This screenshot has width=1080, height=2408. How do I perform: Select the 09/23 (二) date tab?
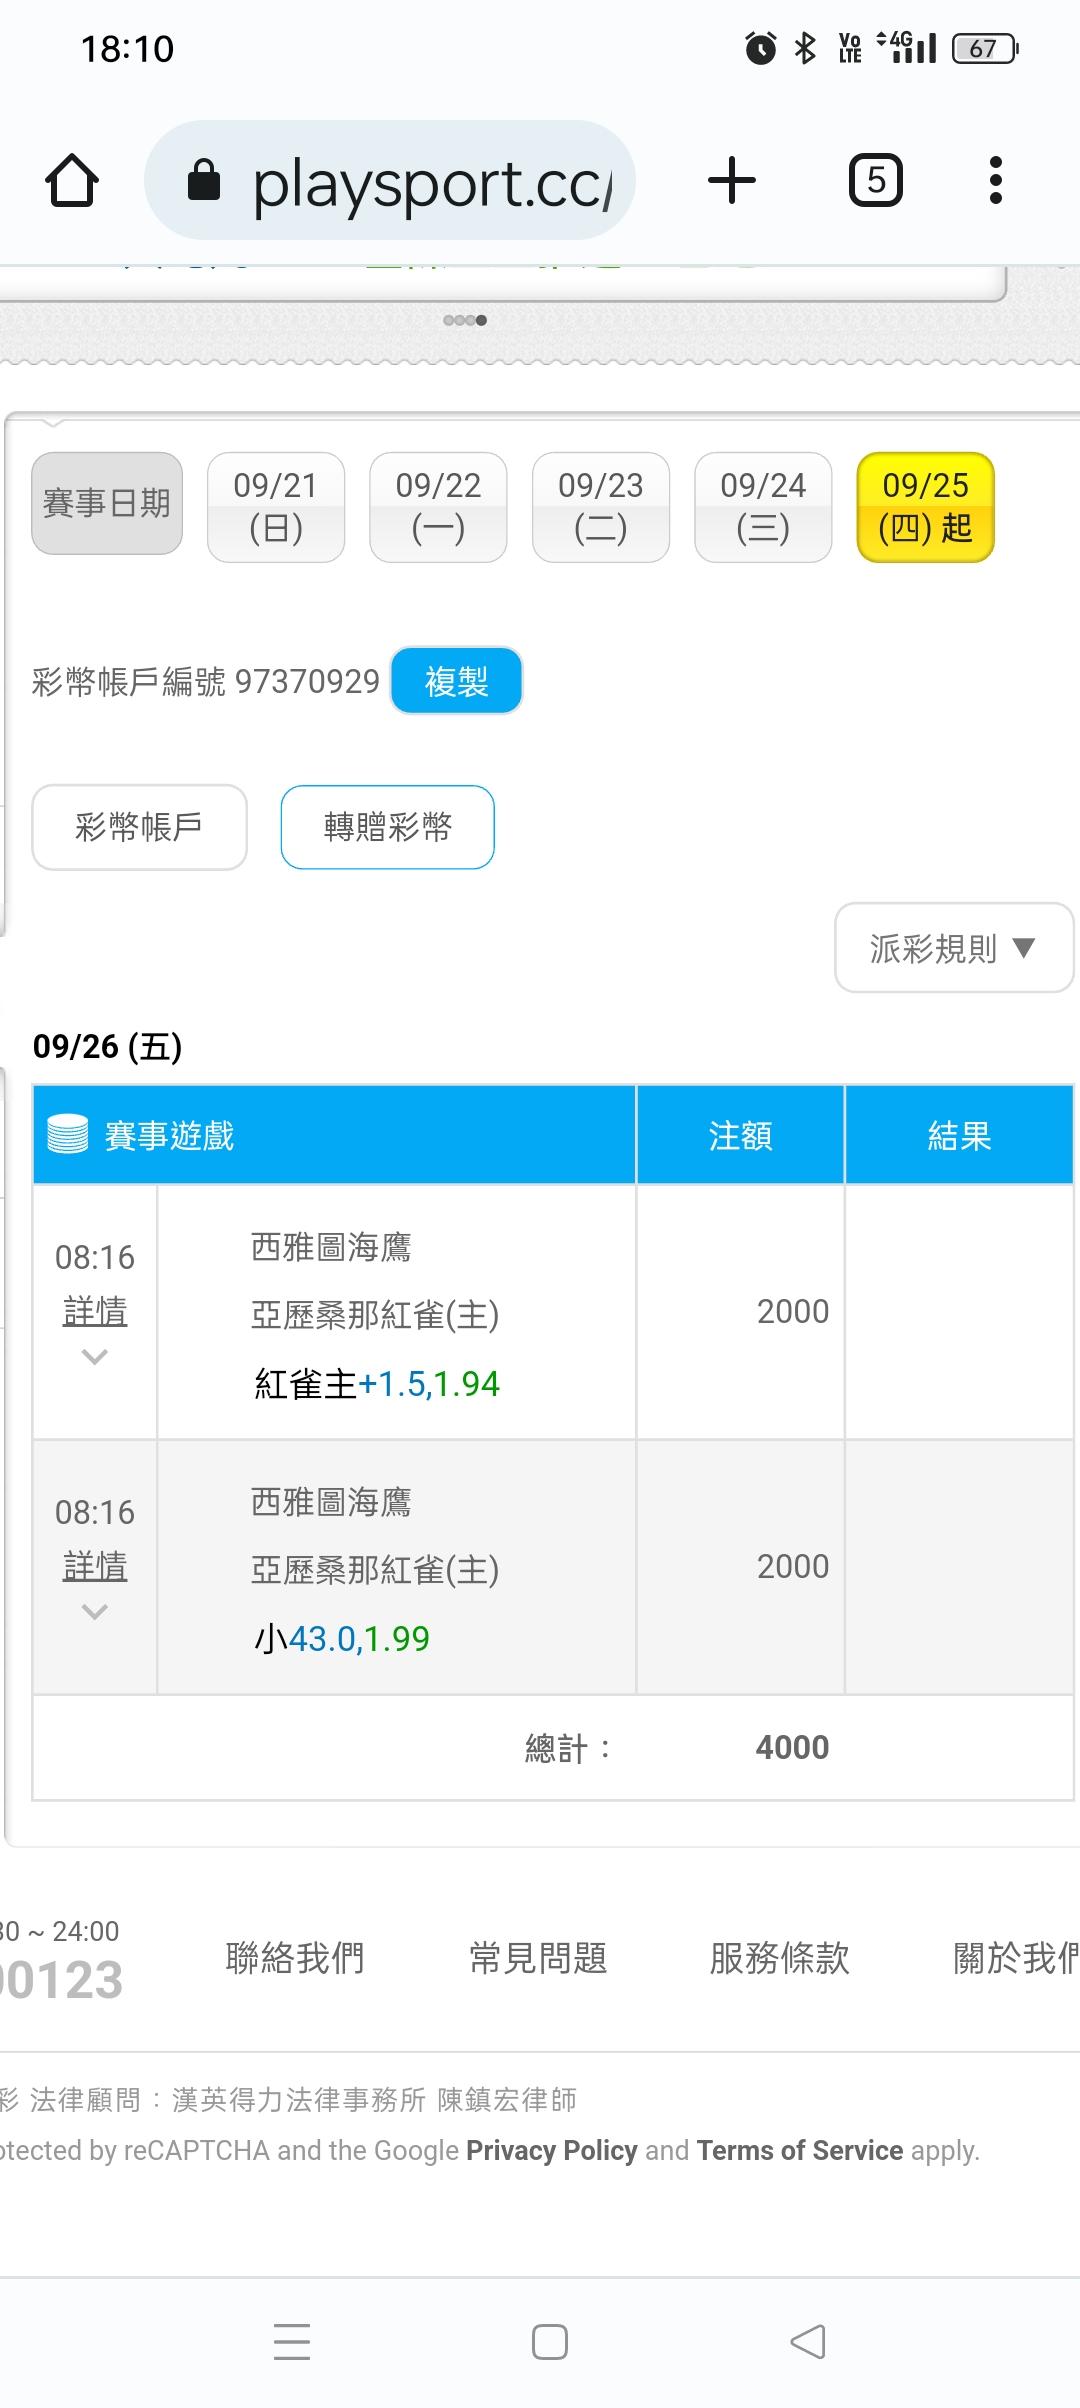pos(601,507)
